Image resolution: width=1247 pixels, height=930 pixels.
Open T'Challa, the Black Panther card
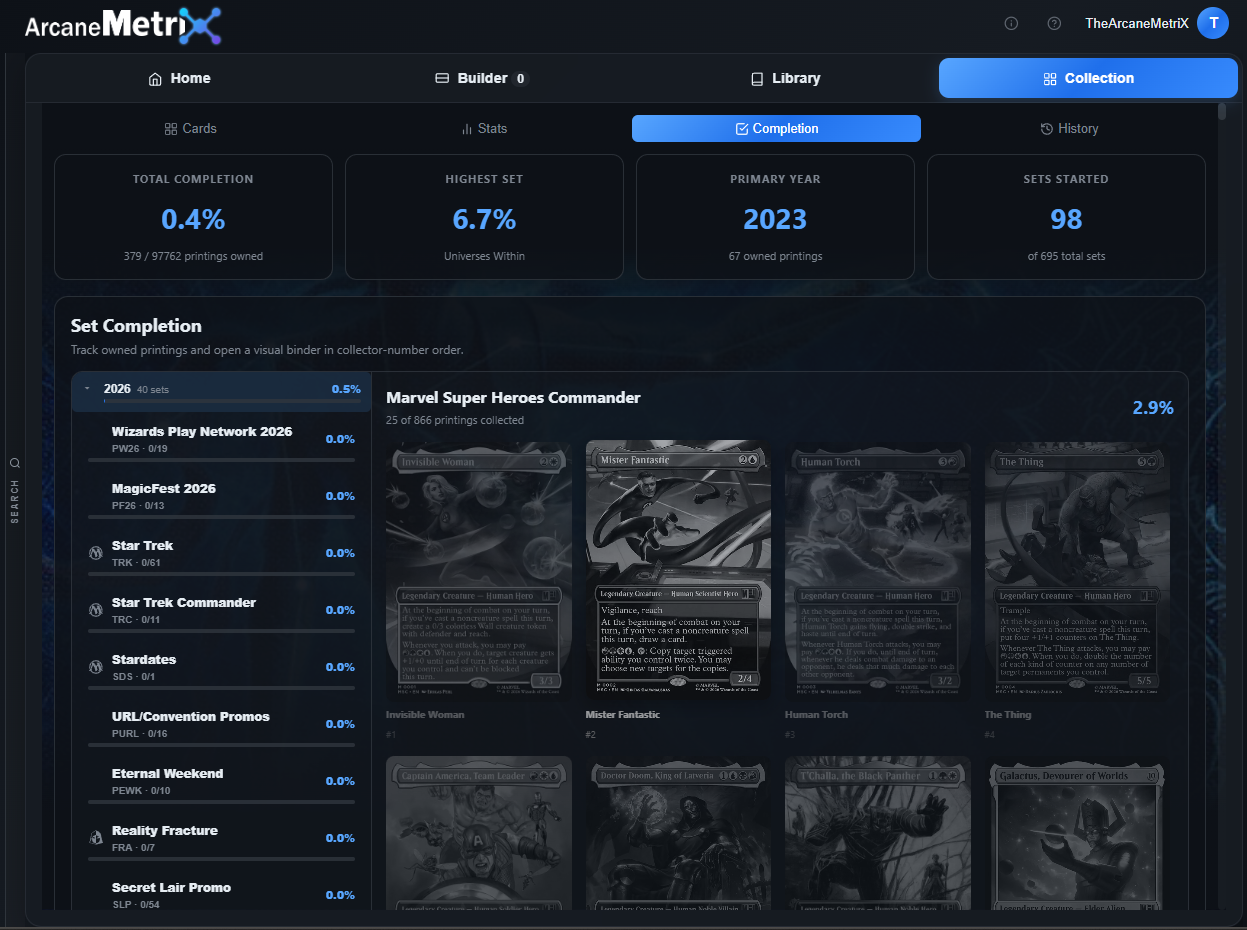tap(878, 833)
